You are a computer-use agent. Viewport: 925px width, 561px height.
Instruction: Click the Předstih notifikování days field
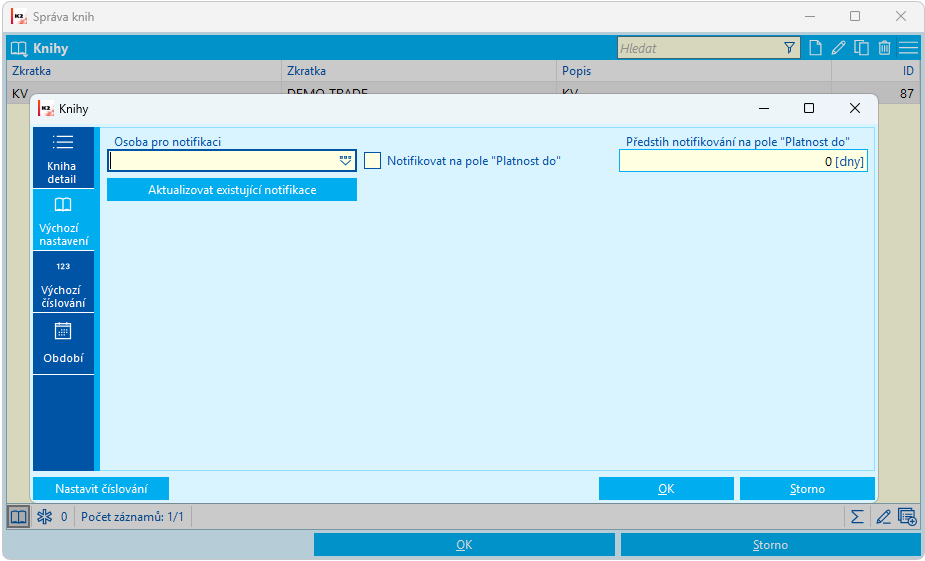point(743,161)
